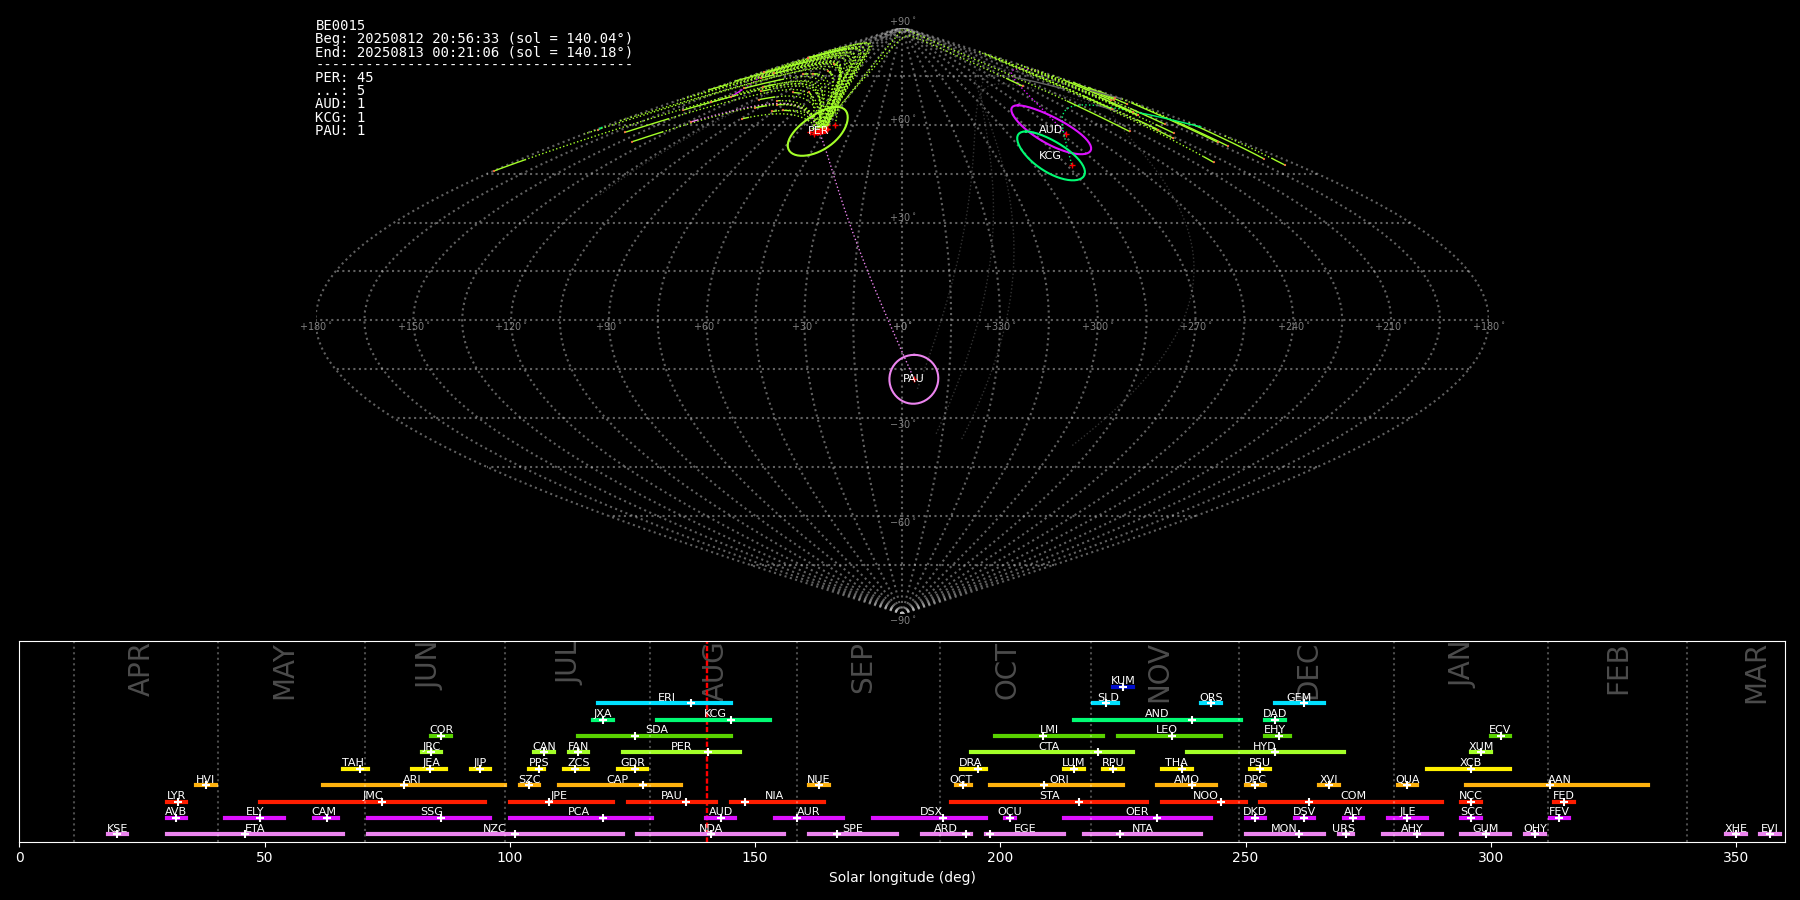Select the pink ETA shower bar

coord(255,834)
